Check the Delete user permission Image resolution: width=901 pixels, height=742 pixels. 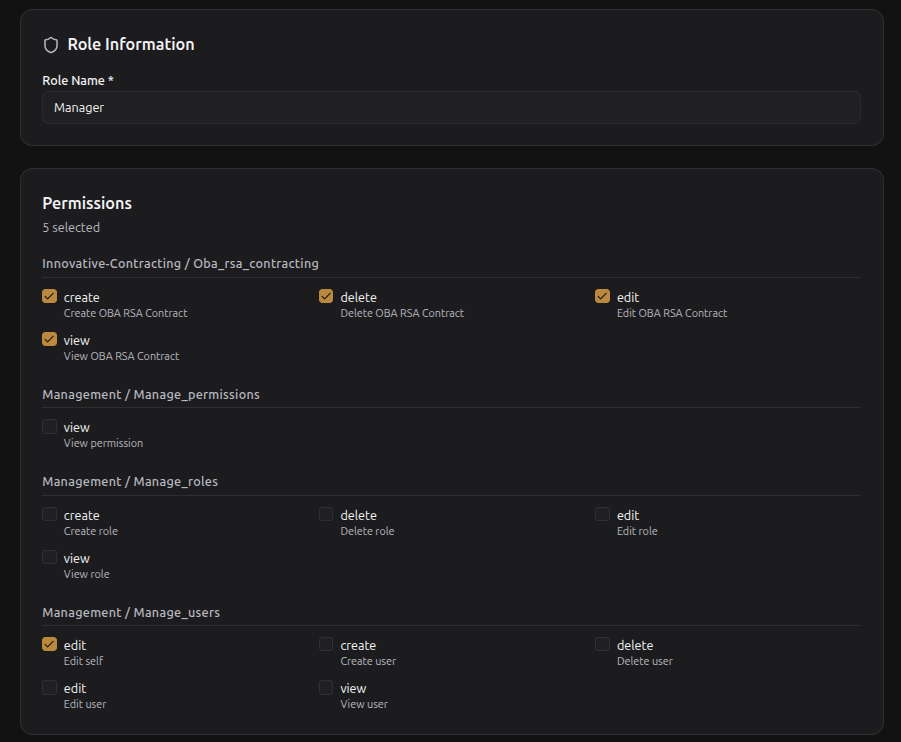point(602,644)
